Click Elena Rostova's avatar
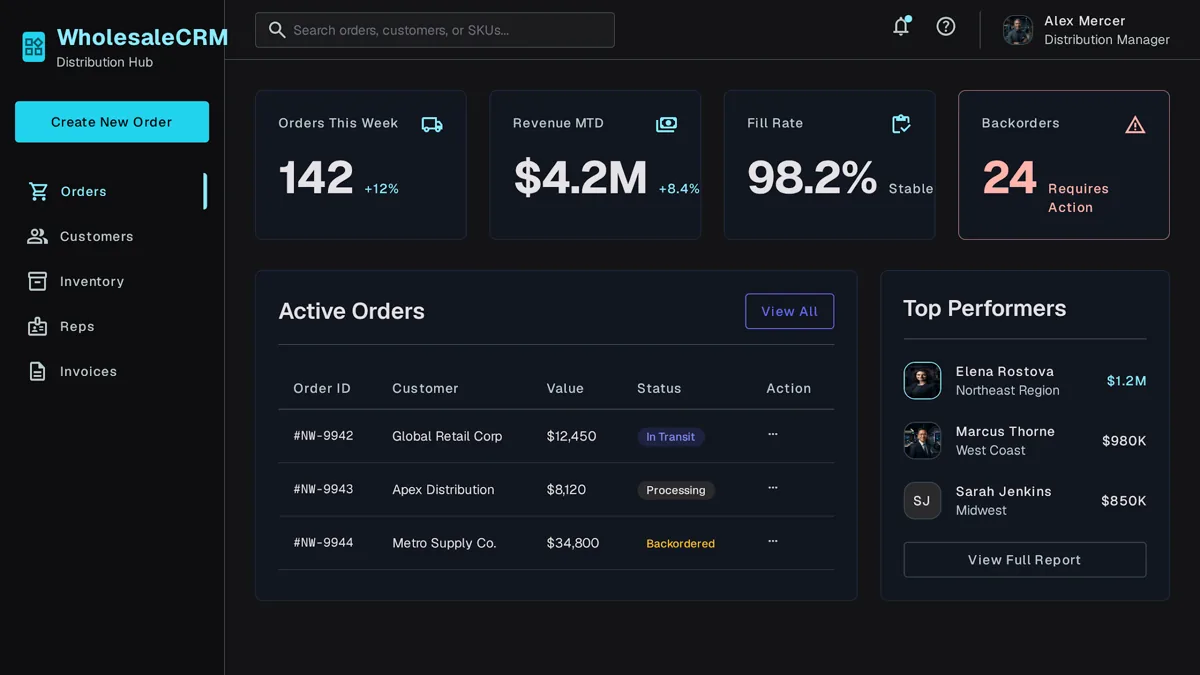This screenshot has height=675, width=1200. pyautogui.click(x=922, y=380)
